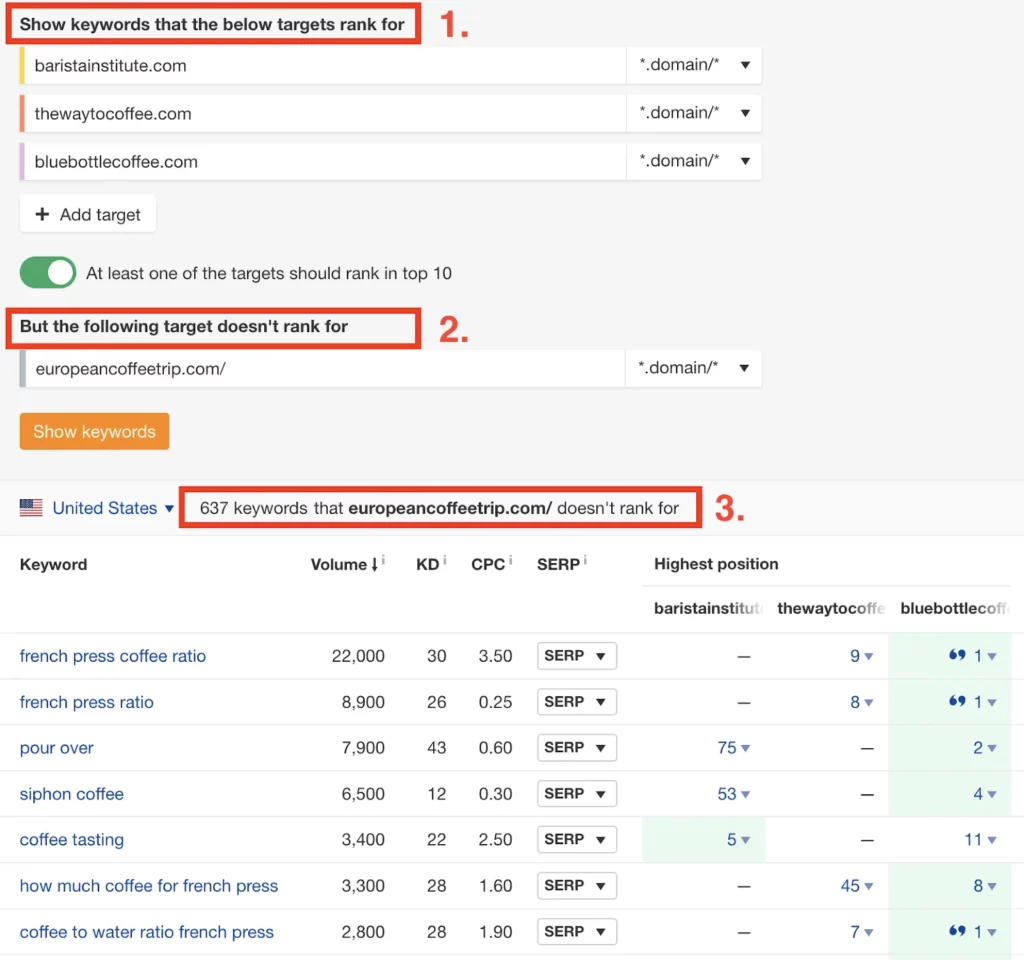Click bluebottlecoffee position 11 for coffee tasting
The width and height of the screenshot is (1024, 960).
980,840
